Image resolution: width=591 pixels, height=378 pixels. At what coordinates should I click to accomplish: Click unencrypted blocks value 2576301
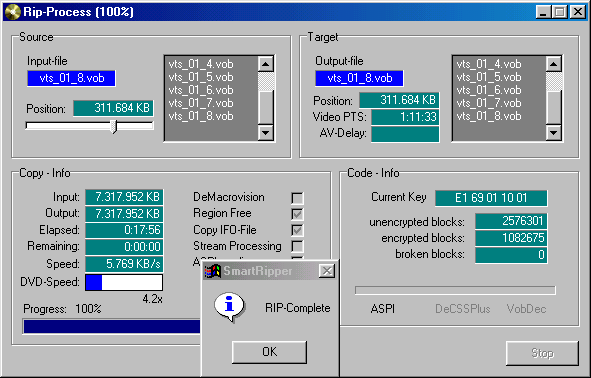511,221
